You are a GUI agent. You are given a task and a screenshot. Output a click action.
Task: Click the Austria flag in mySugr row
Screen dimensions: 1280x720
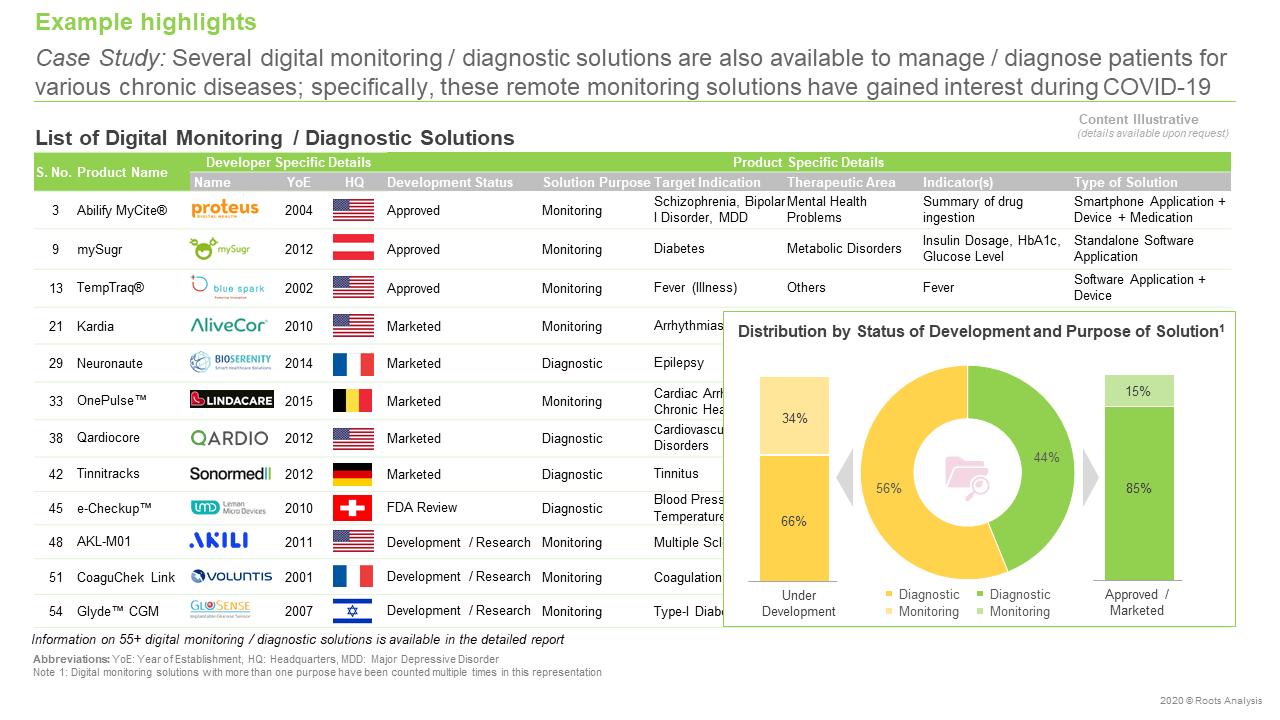pyautogui.click(x=352, y=248)
